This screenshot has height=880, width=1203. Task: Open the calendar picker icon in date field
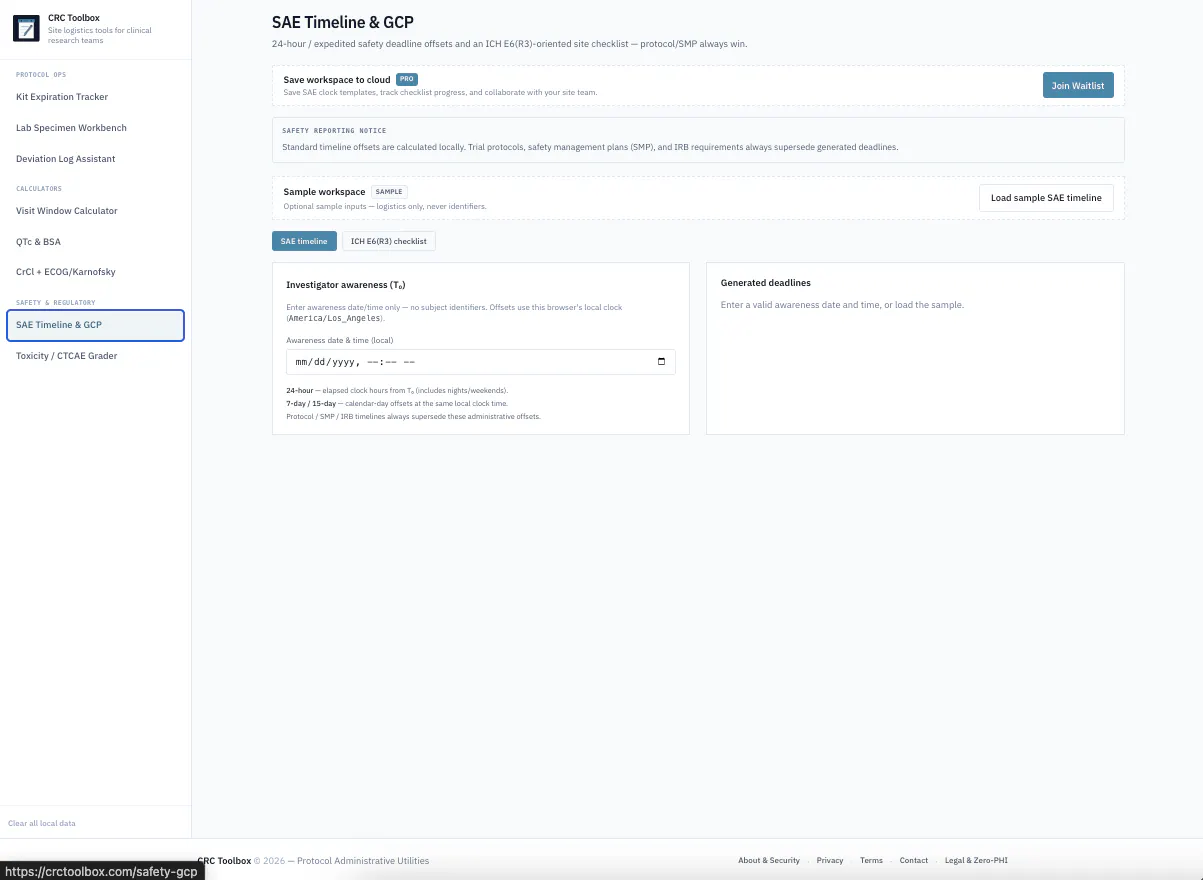[x=661, y=362]
